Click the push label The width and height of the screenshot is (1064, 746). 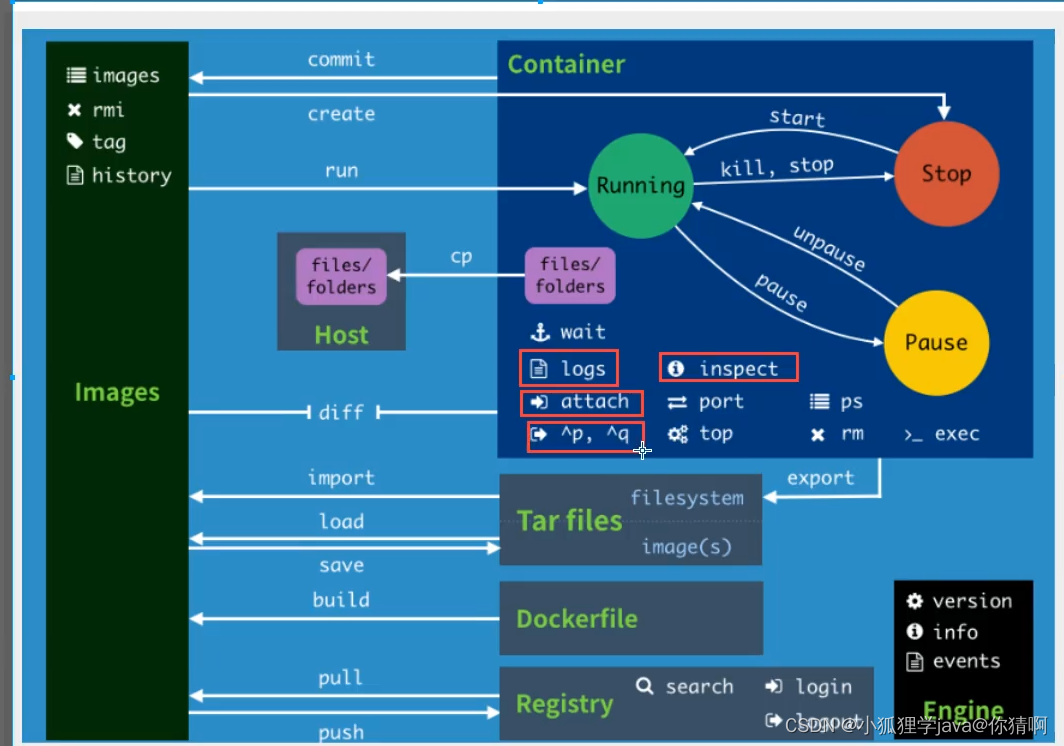click(x=341, y=732)
